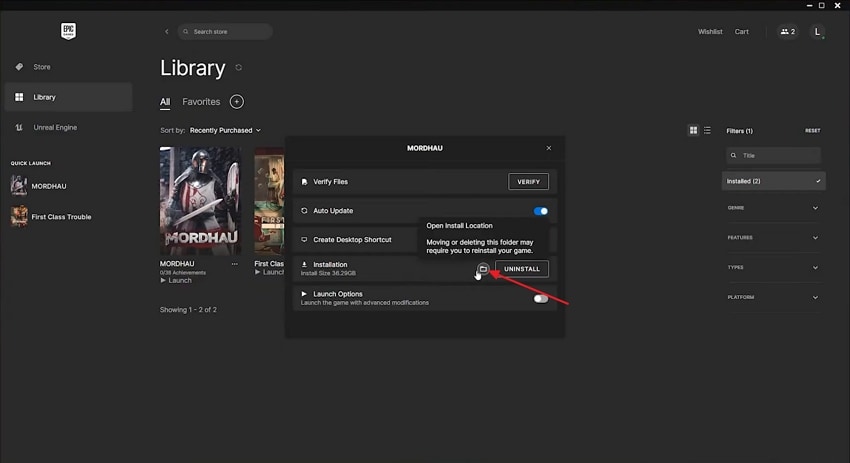Launch First Class Trouble from Quick Launch
Viewport: 850px width, 463px height.
coord(51,216)
